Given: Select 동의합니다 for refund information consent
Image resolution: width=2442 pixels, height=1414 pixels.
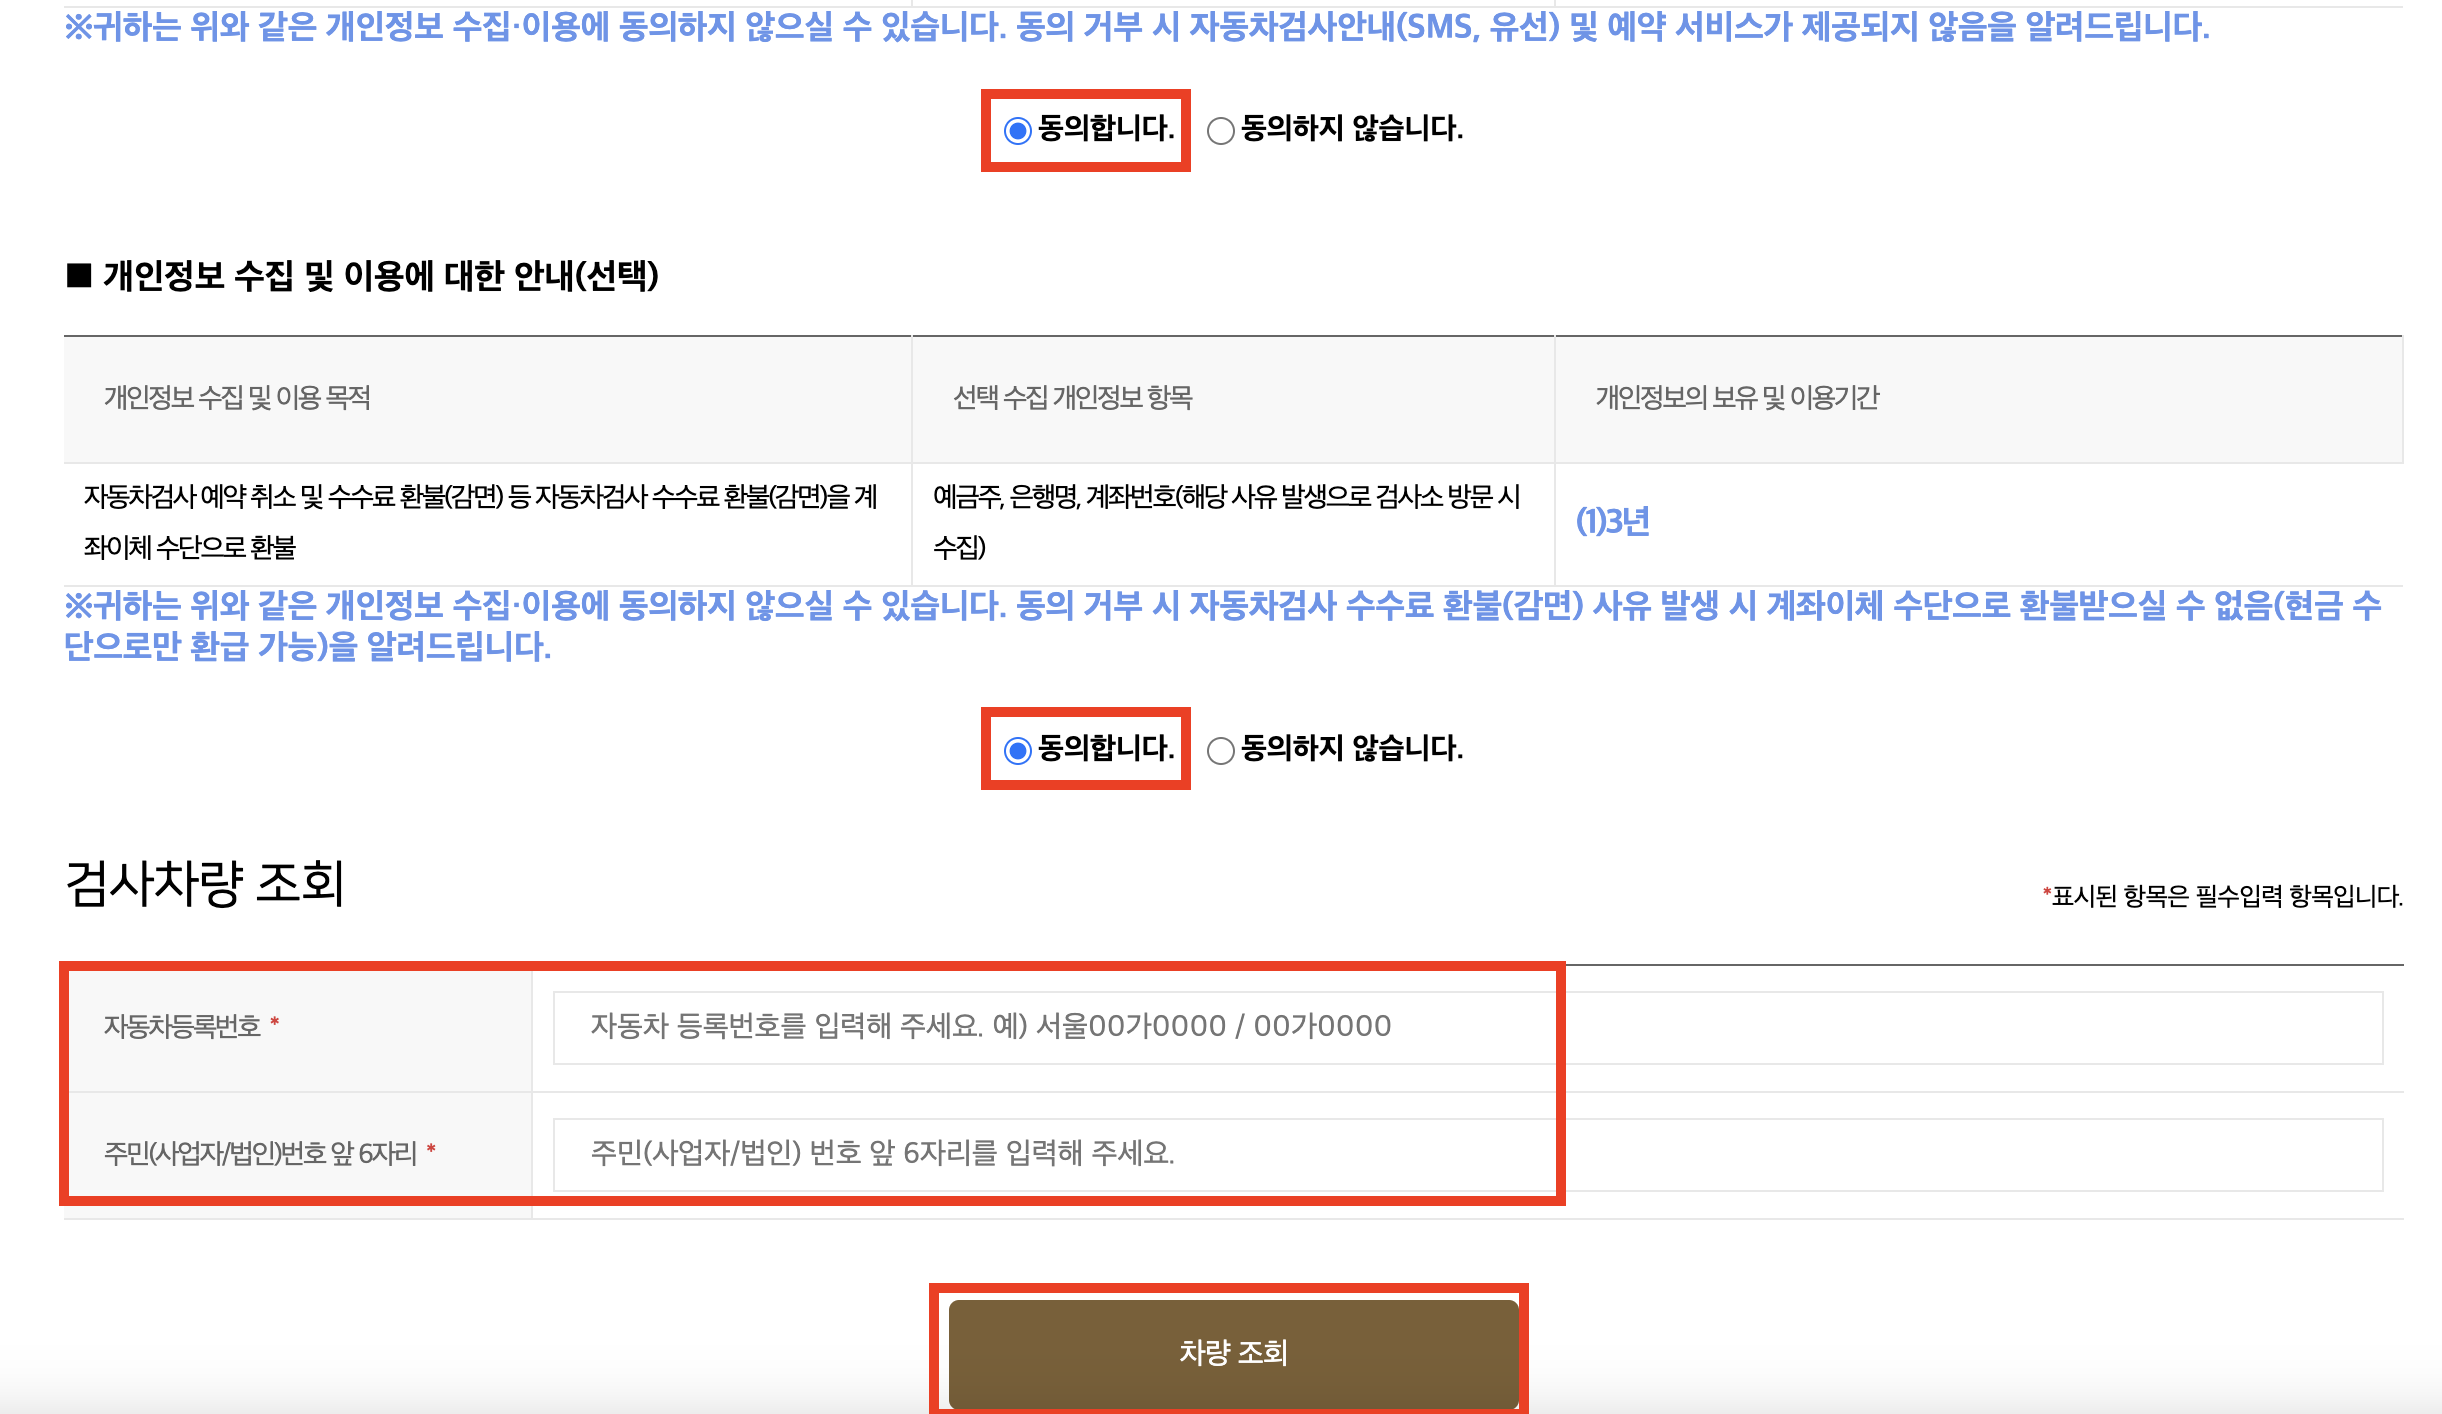Looking at the screenshot, I should [x=1016, y=748].
